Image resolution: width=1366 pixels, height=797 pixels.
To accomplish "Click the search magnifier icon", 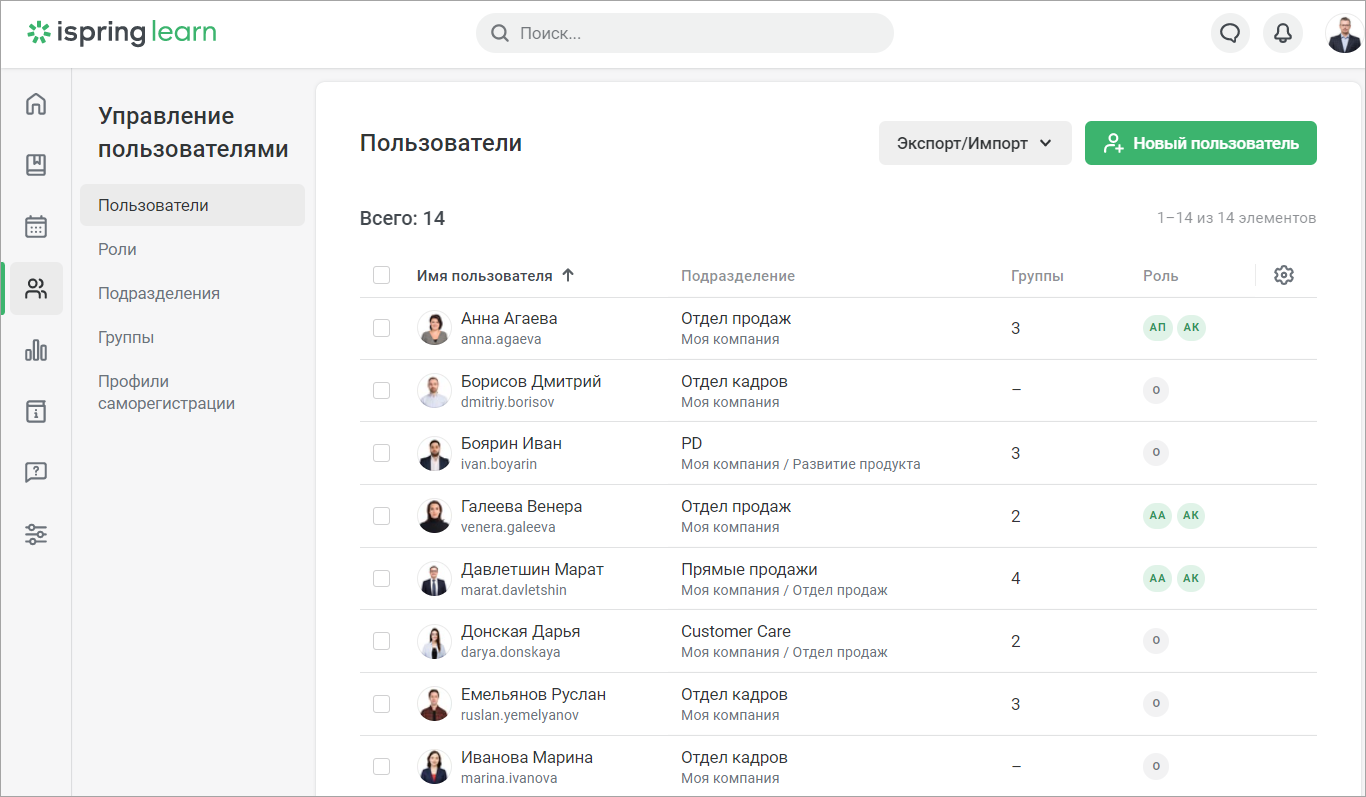I will pos(500,33).
